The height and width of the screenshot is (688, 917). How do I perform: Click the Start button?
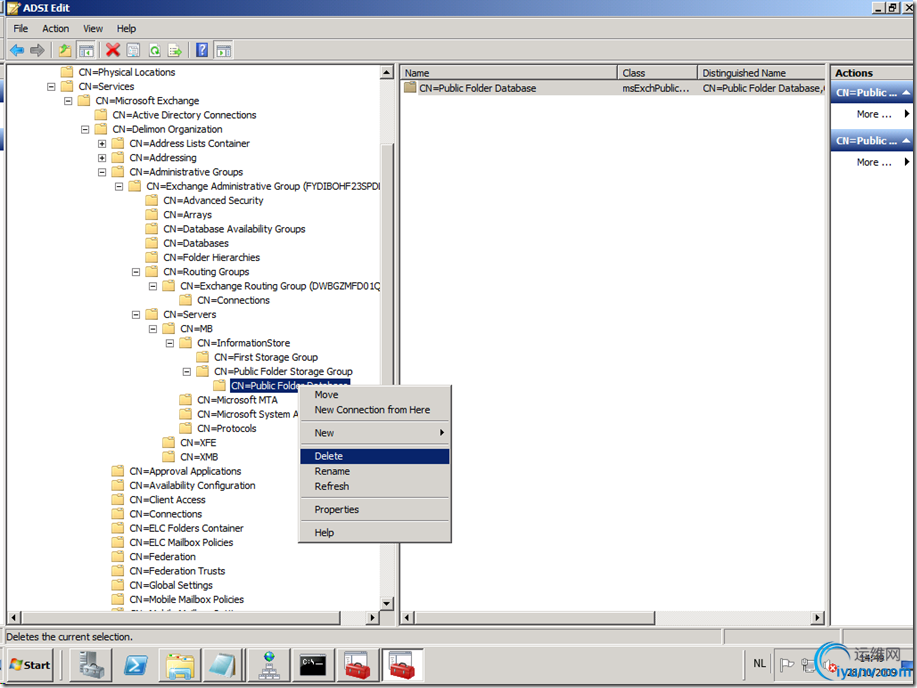(30, 665)
